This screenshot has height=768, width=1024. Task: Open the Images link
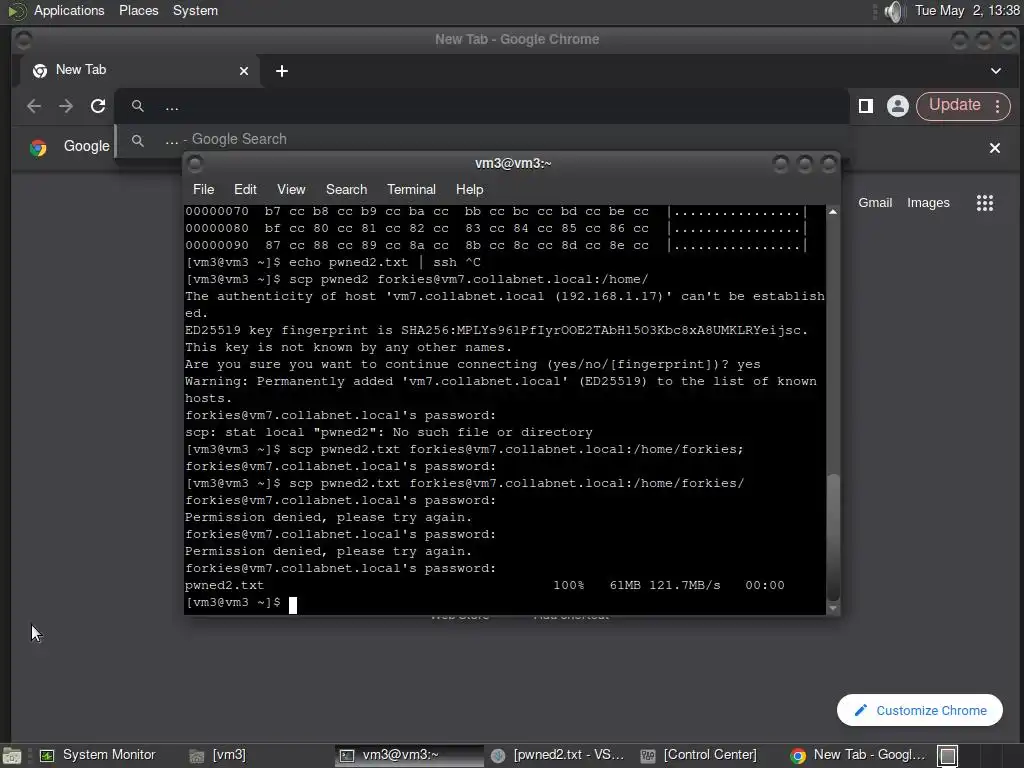[x=928, y=203]
